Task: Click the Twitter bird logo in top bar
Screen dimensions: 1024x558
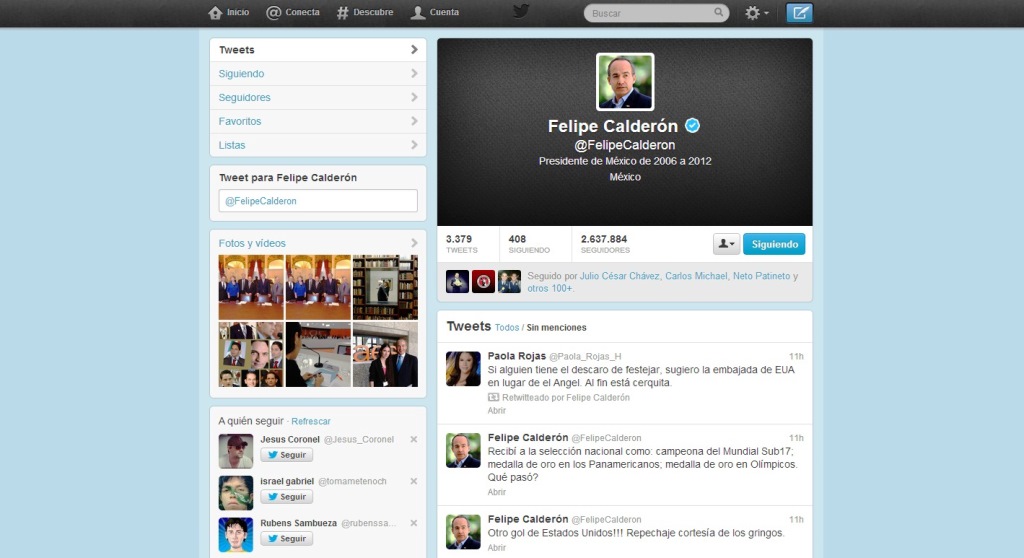Action: coord(520,12)
